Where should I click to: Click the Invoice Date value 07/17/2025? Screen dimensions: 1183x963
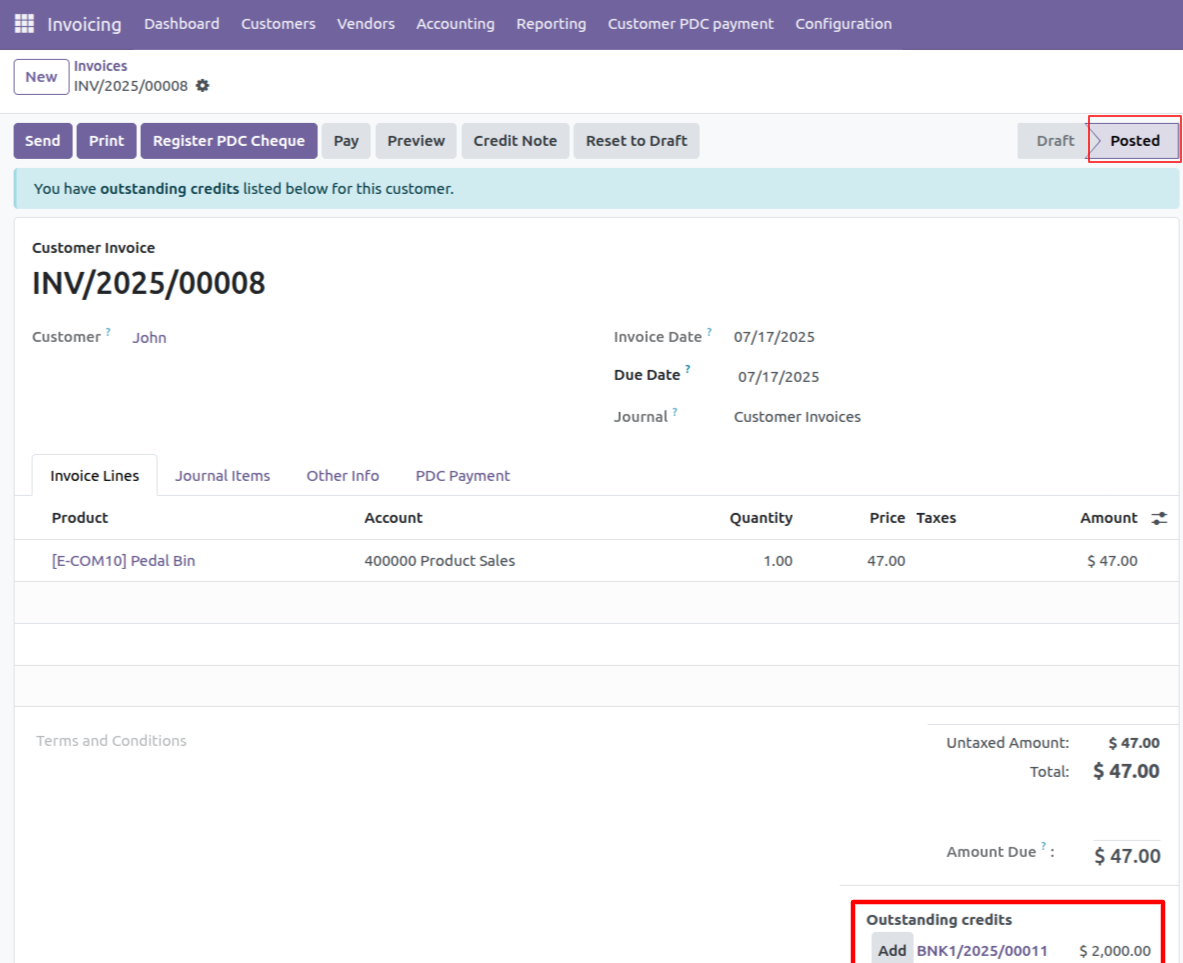[x=774, y=337]
